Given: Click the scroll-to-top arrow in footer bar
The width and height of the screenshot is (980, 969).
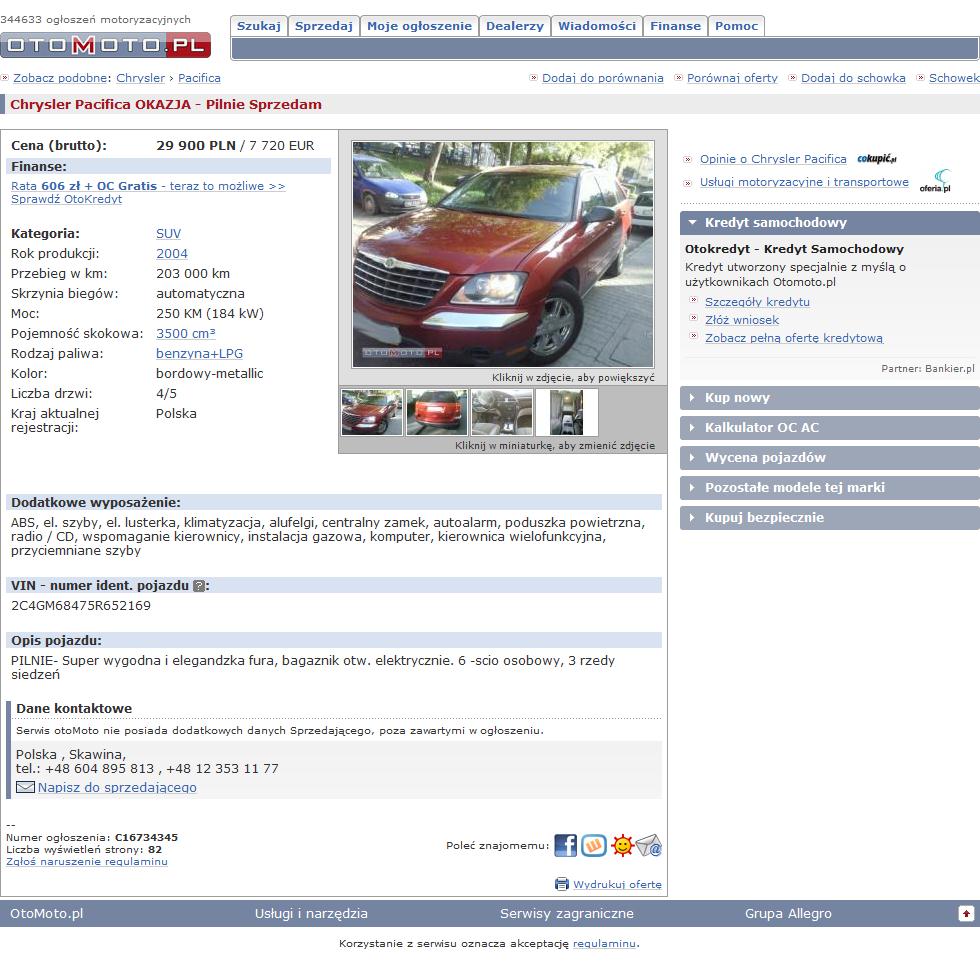Looking at the screenshot, I should tap(966, 913).
